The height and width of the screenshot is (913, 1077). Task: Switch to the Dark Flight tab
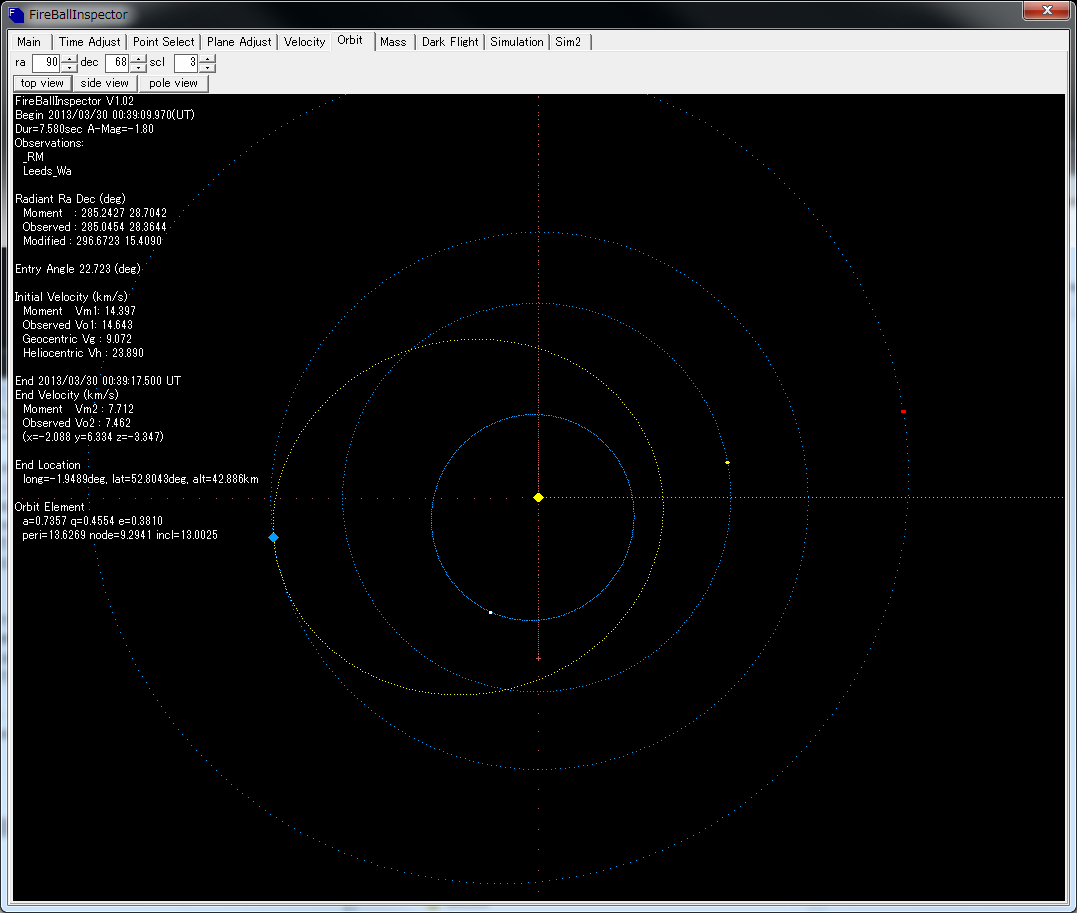pos(449,42)
